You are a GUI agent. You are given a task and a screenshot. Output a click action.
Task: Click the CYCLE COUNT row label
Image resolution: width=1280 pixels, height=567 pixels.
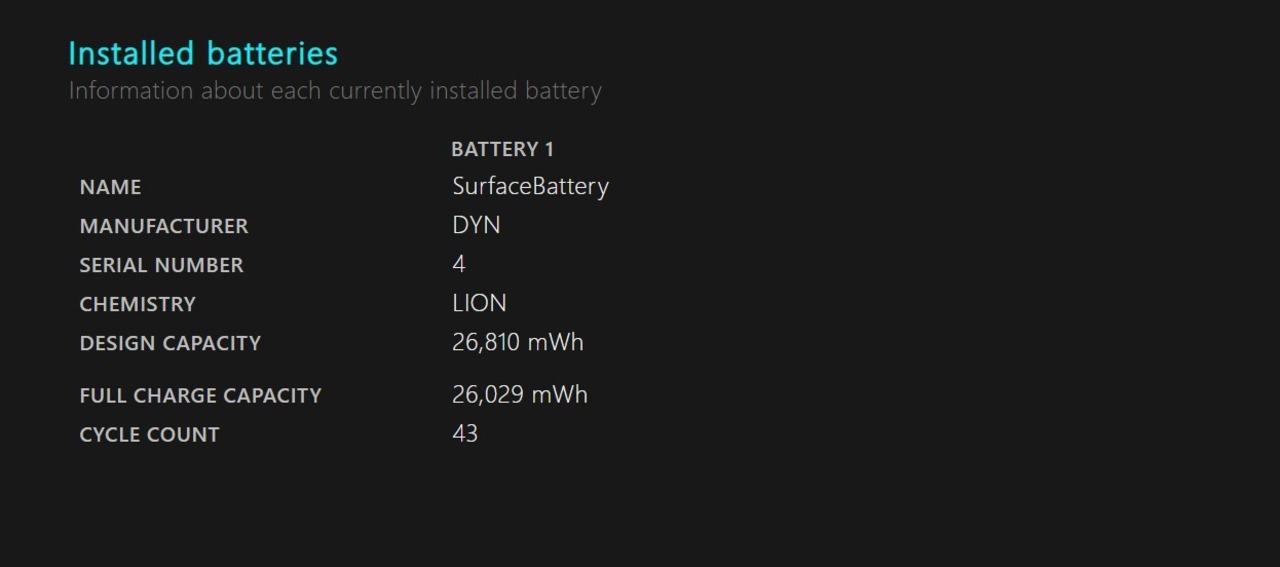pyautogui.click(x=149, y=434)
